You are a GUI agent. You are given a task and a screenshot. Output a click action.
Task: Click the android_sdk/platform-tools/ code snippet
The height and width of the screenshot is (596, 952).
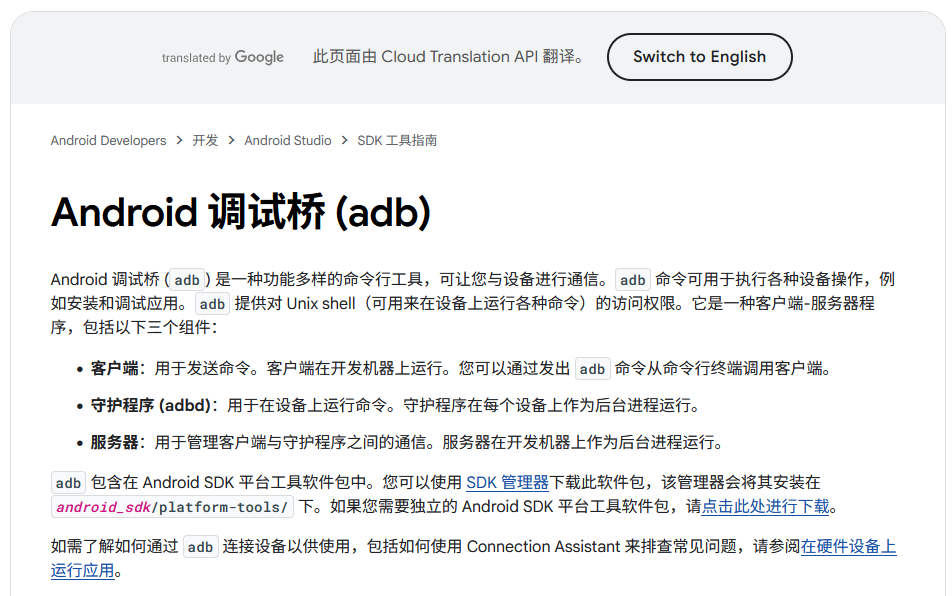(173, 507)
